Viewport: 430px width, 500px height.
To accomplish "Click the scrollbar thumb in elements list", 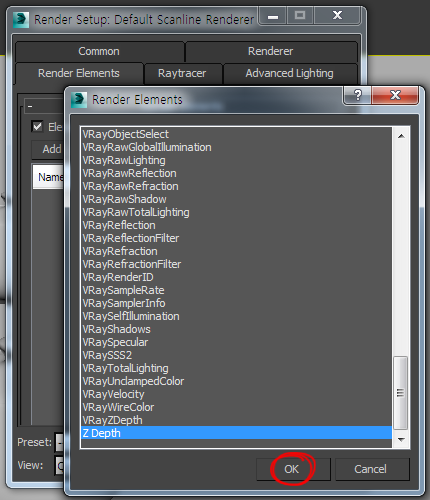I will (401, 393).
